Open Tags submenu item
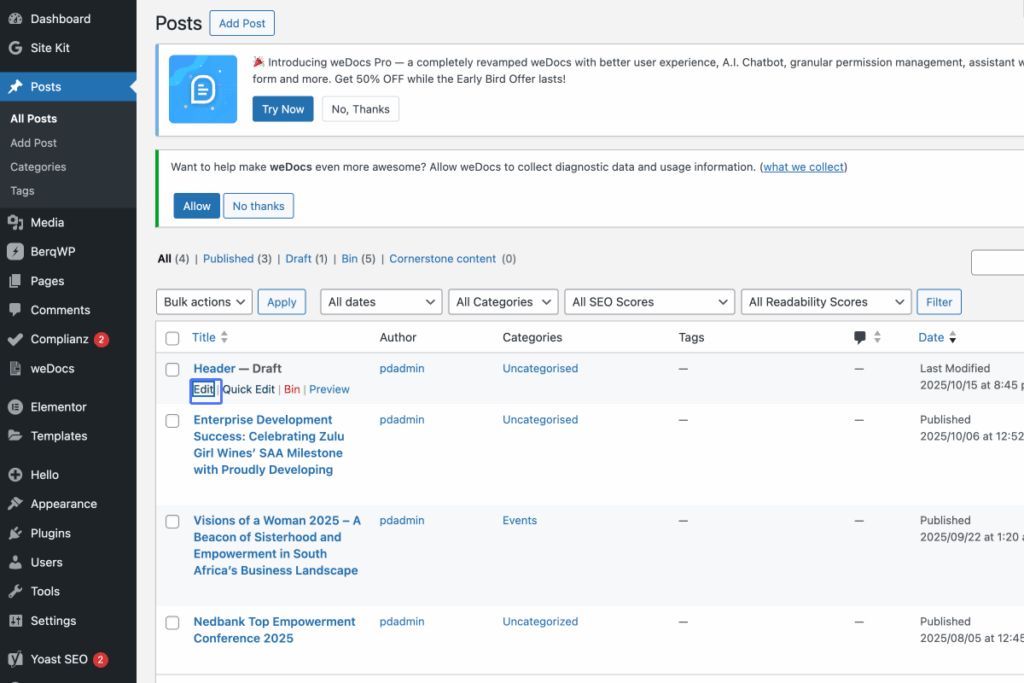Viewport: 1024px width, 683px height. pos(22,191)
